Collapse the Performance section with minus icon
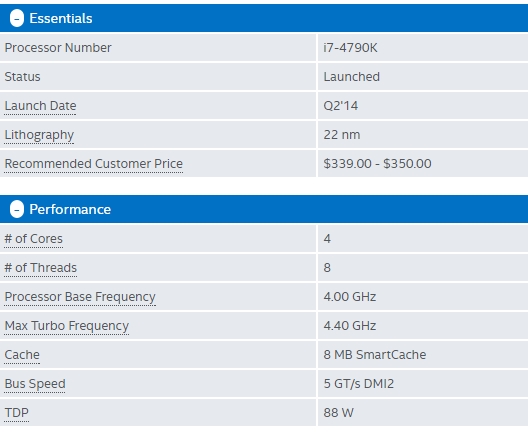 tap(17, 209)
